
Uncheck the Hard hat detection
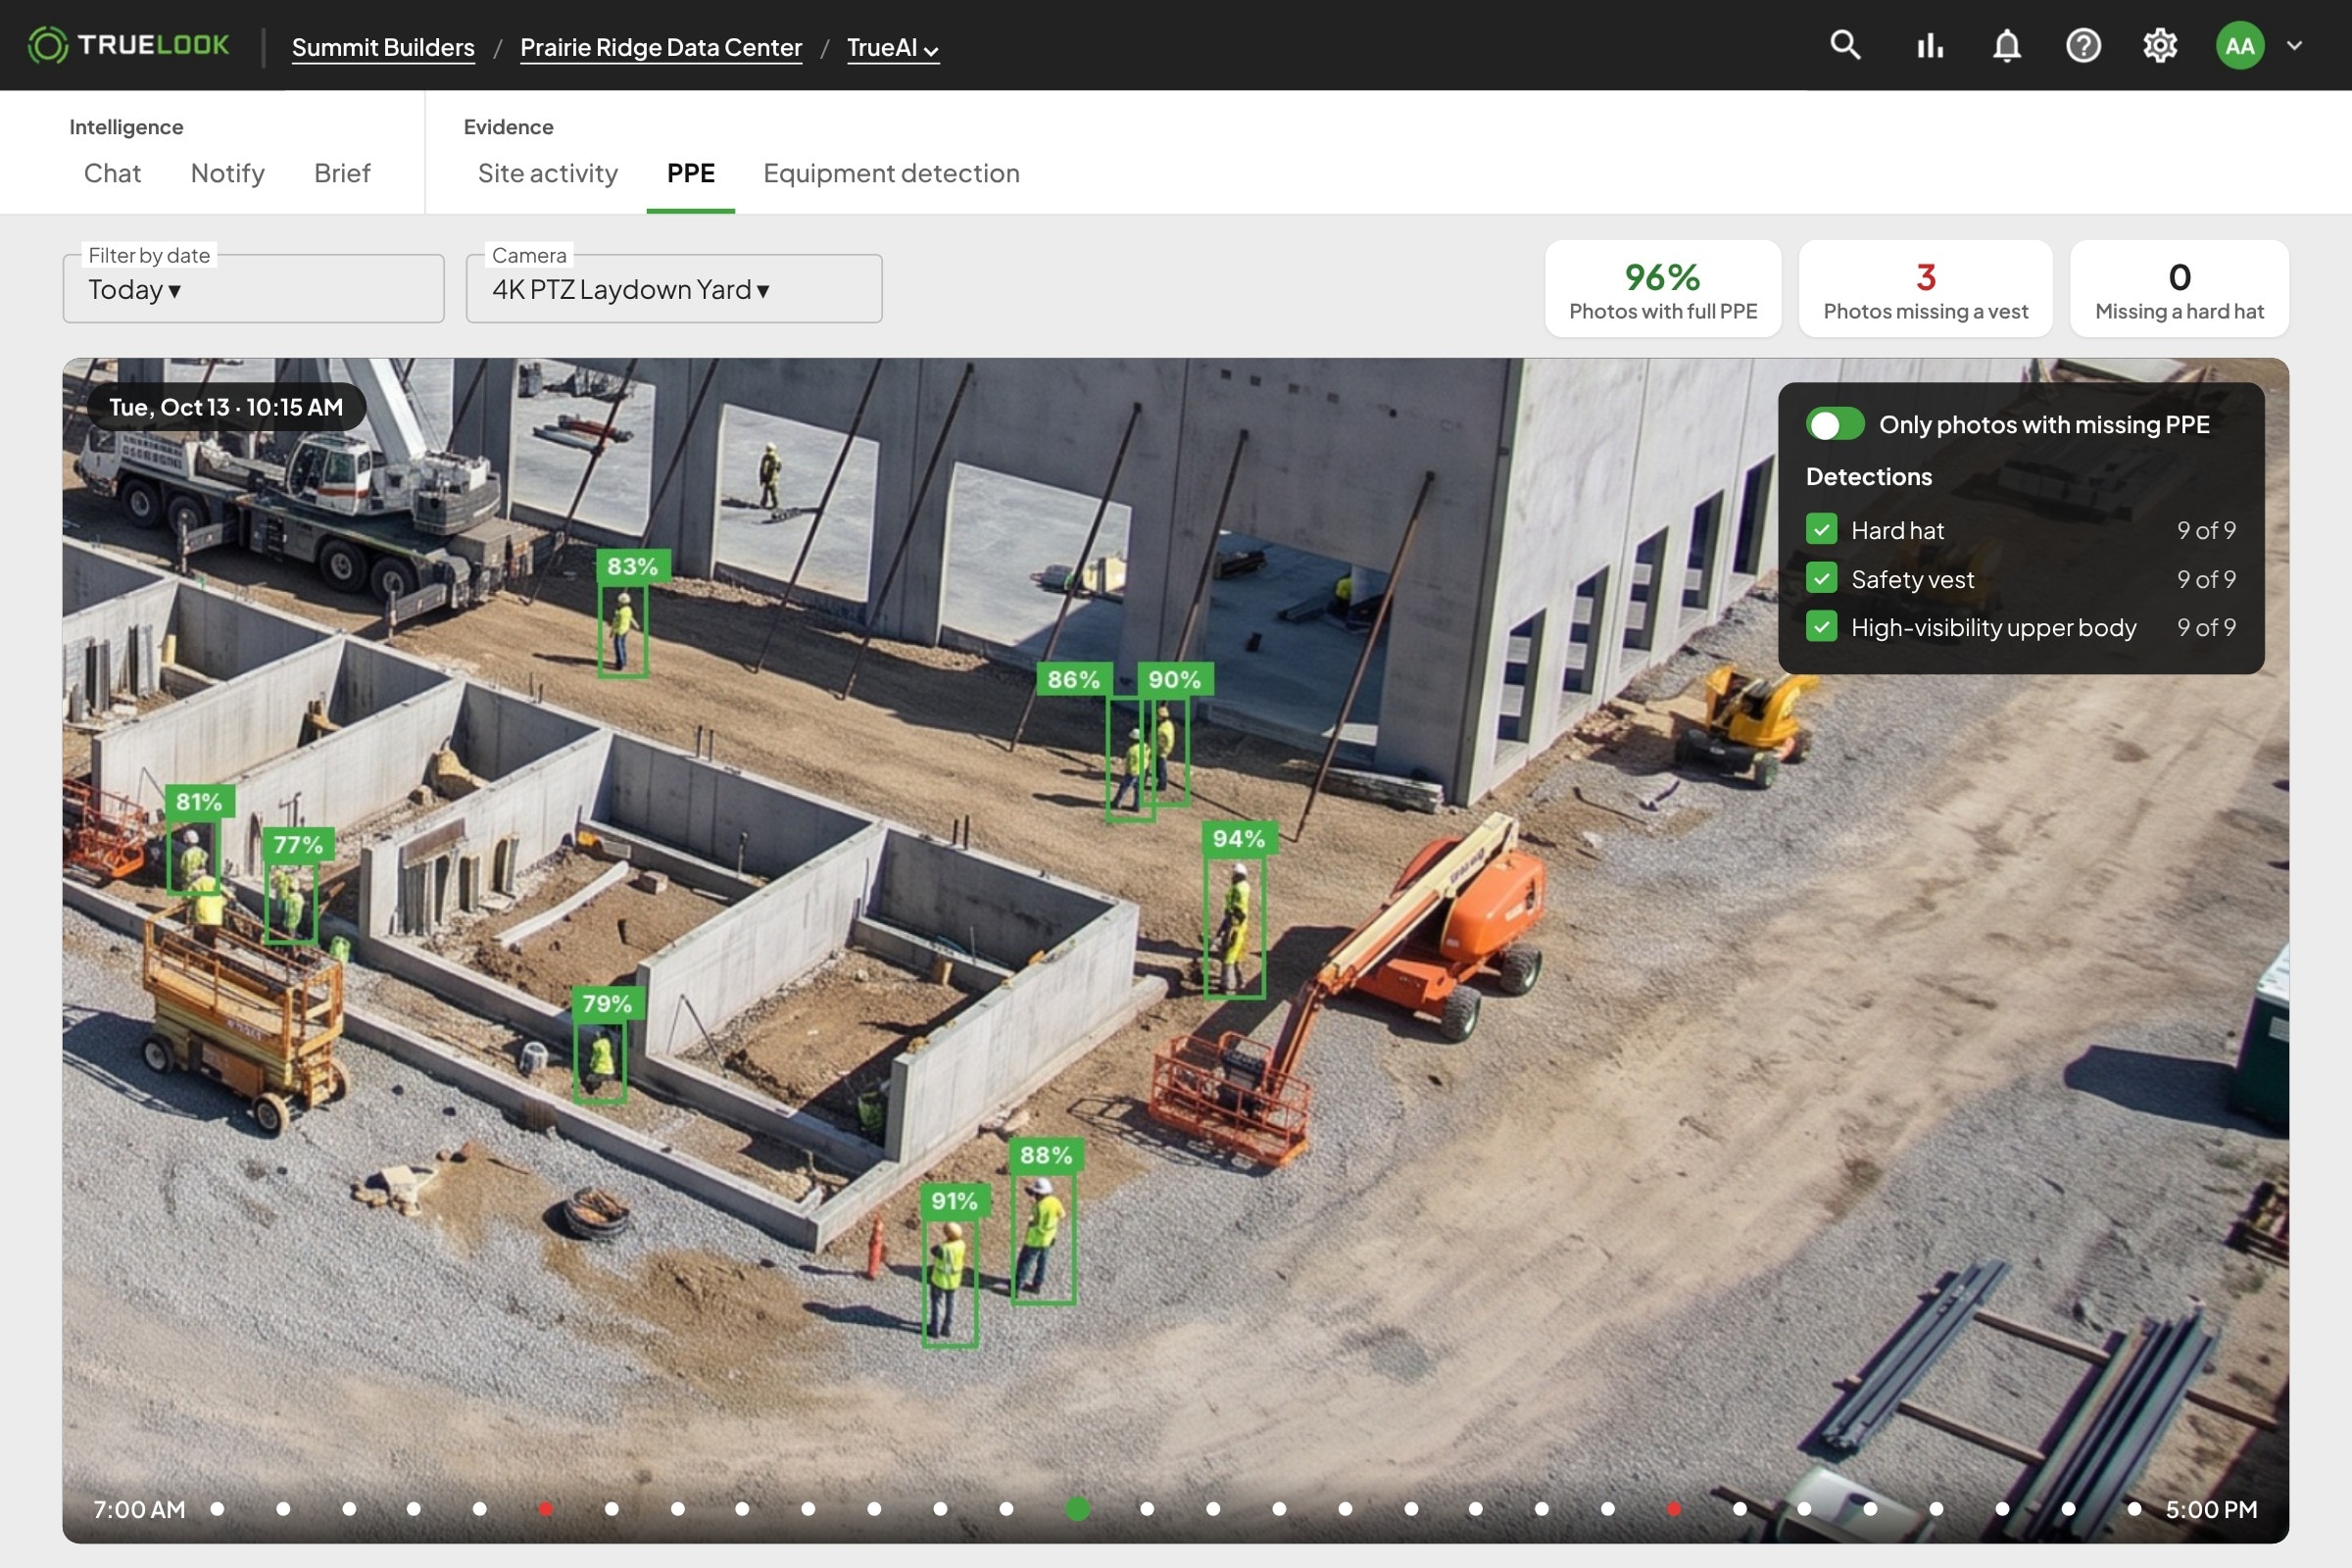click(1821, 529)
